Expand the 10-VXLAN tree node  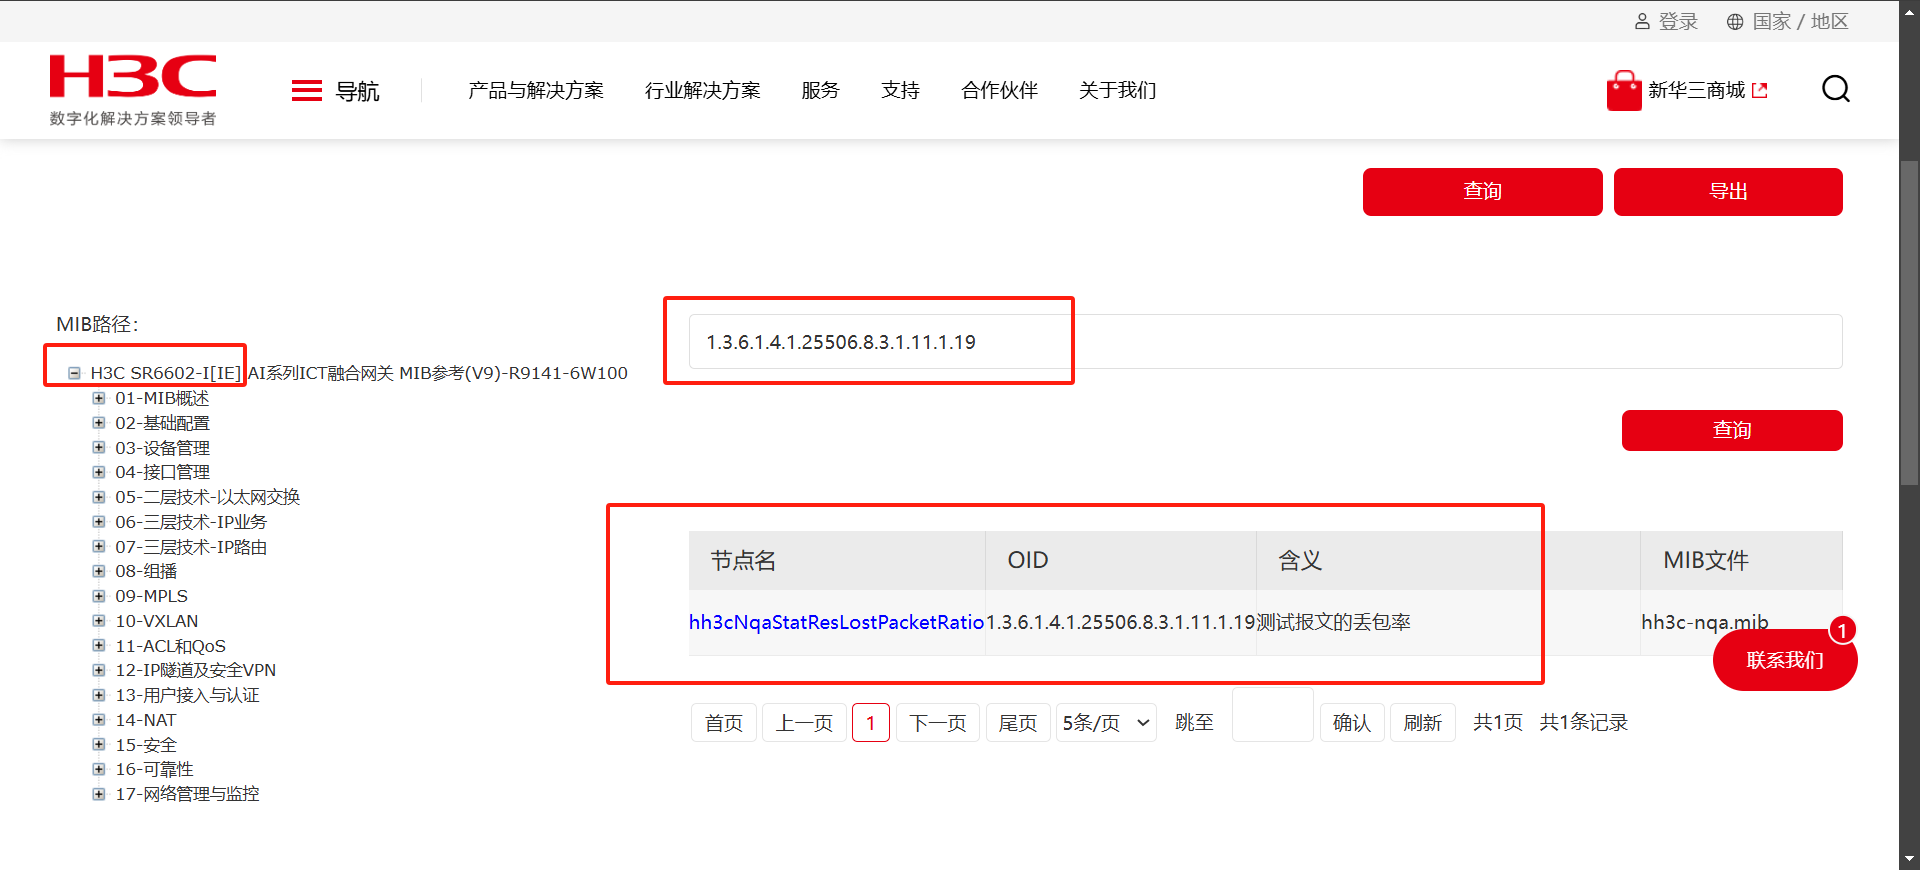pos(99,621)
